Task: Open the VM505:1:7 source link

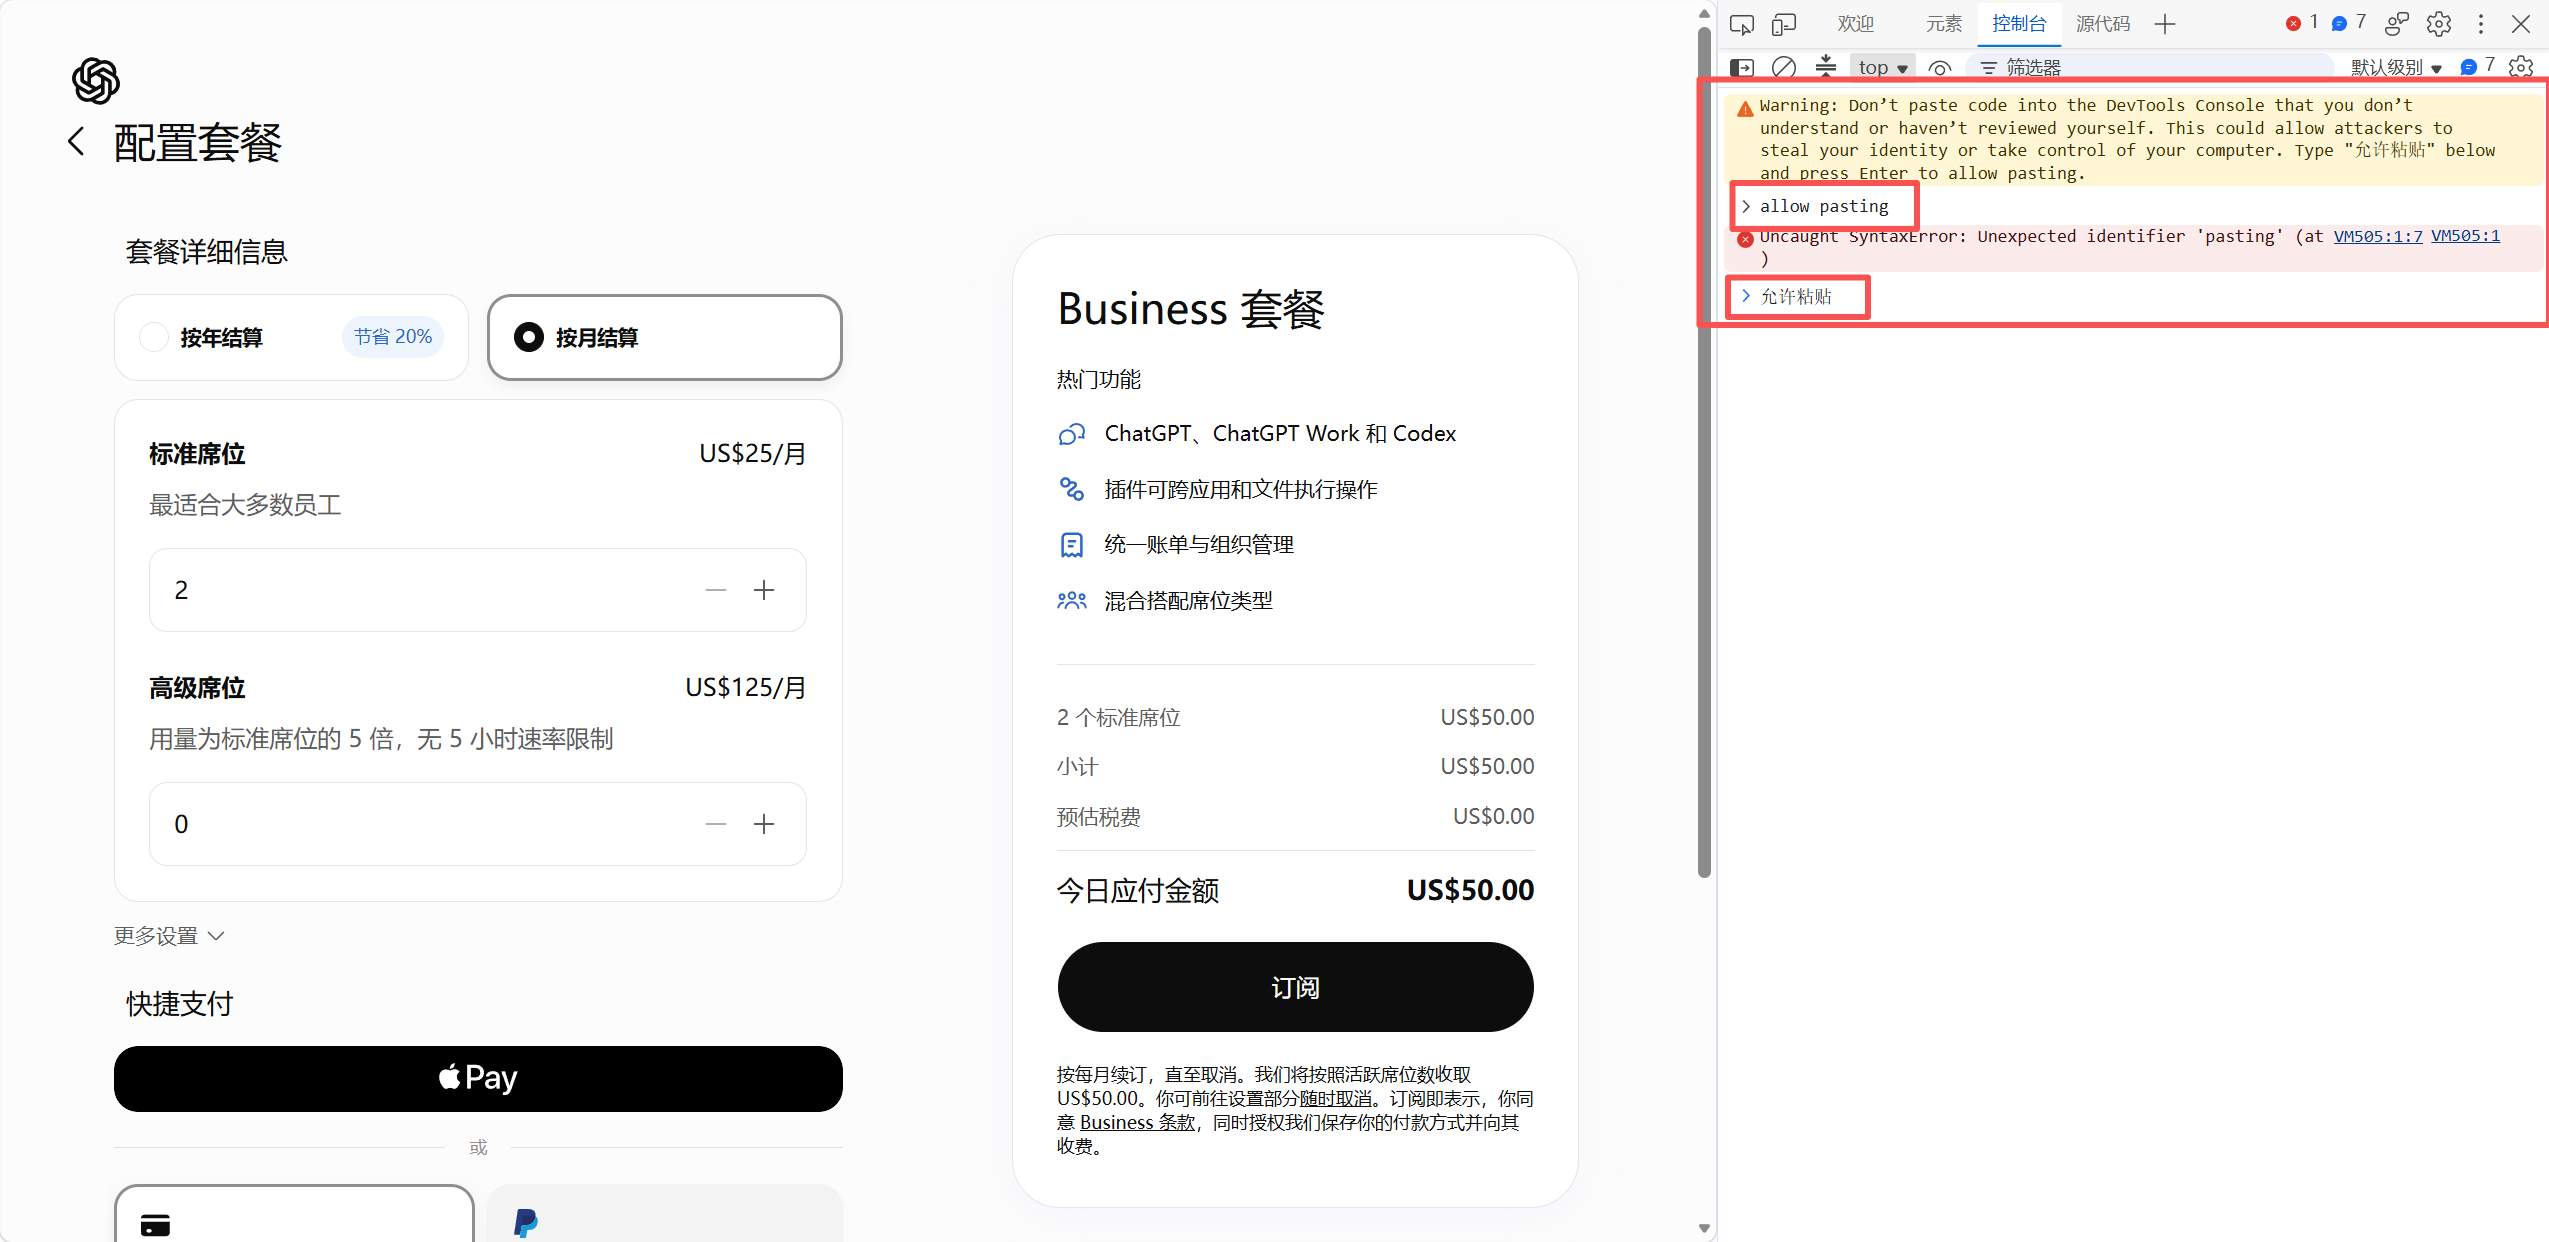Action: tap(2378, 236)
